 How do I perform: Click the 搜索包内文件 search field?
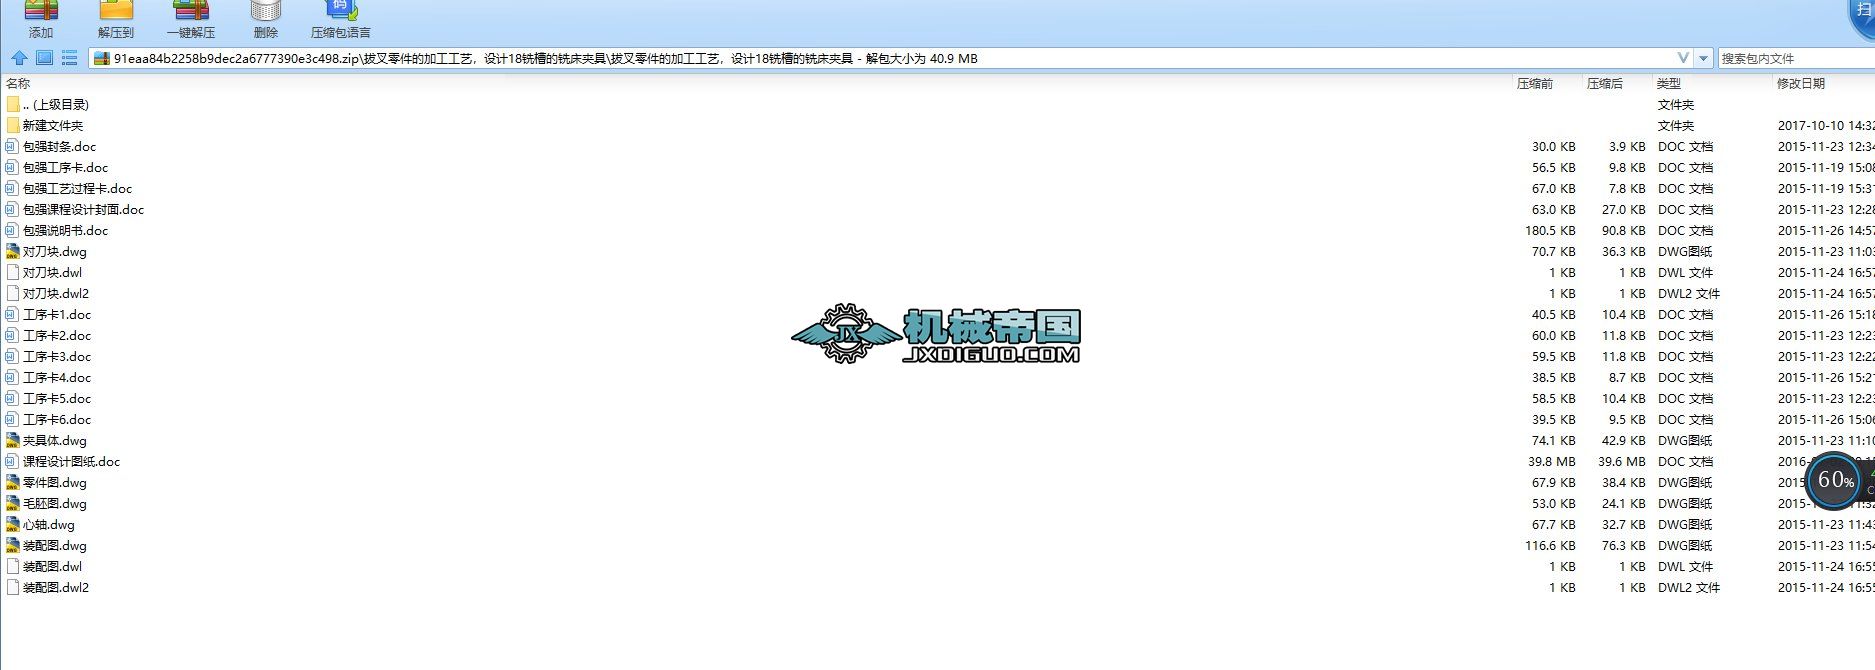1797,58
